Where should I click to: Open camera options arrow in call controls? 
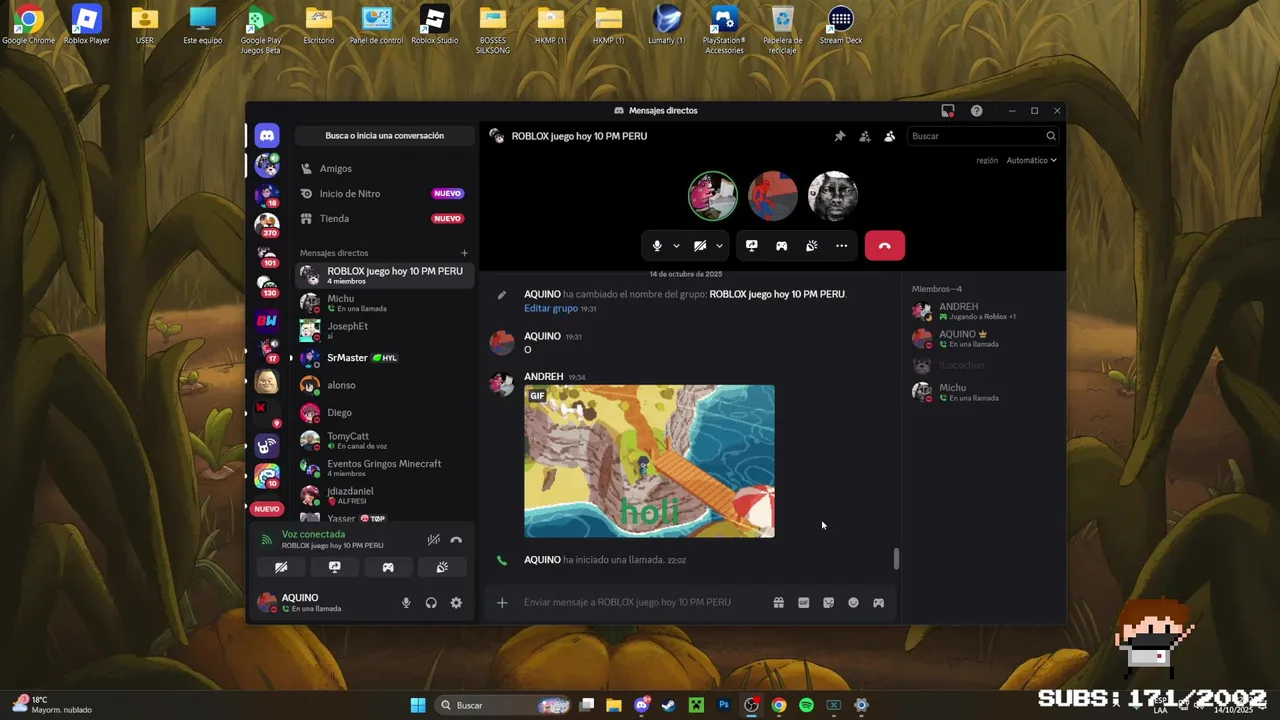click(719, 246)
